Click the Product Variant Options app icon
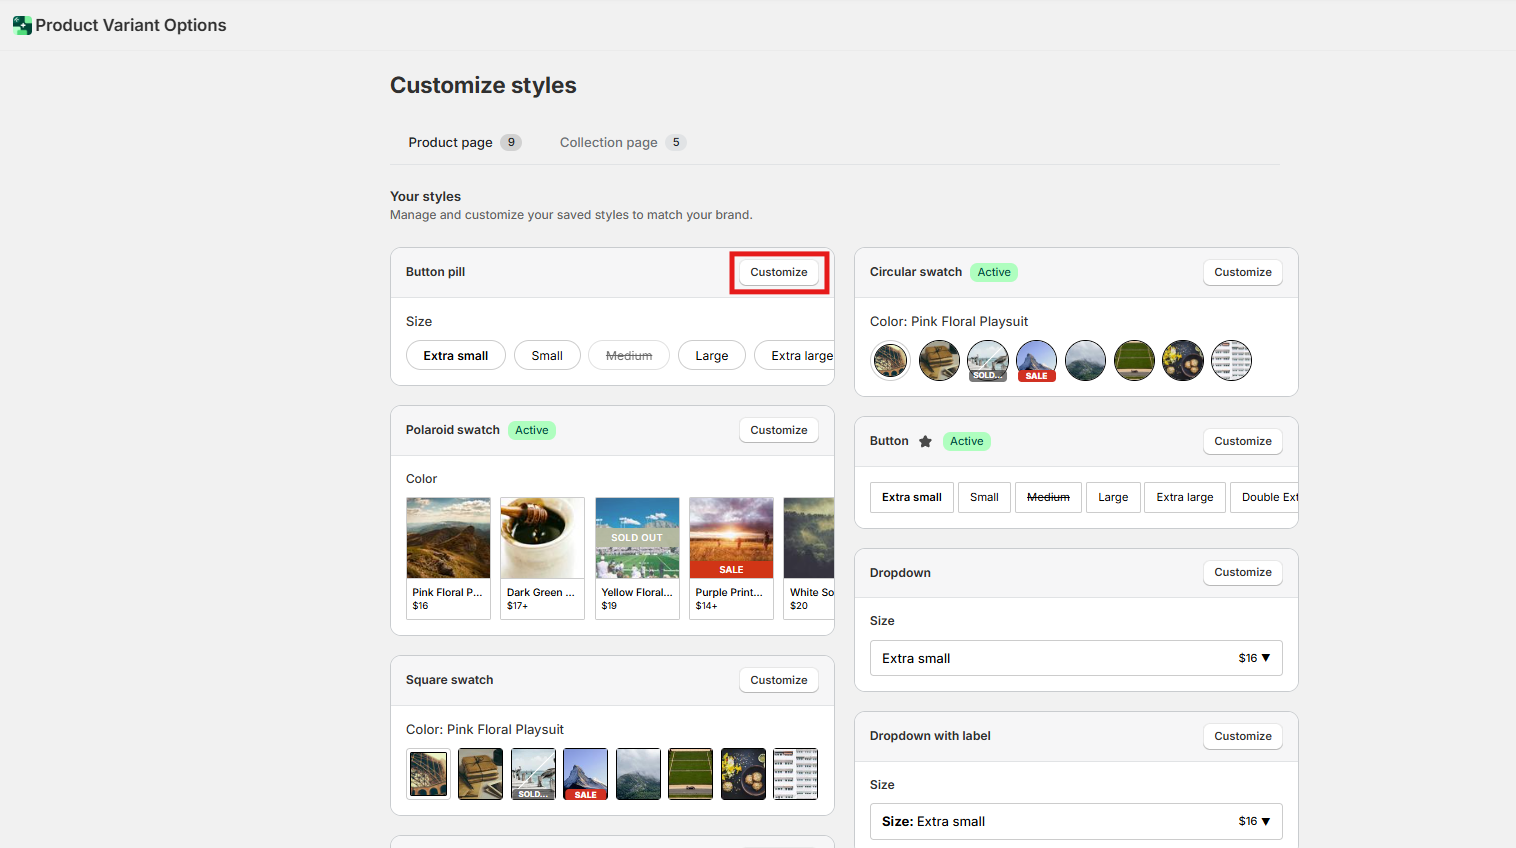The height and width of the screenshot is (848, 1516). point(22,25)
